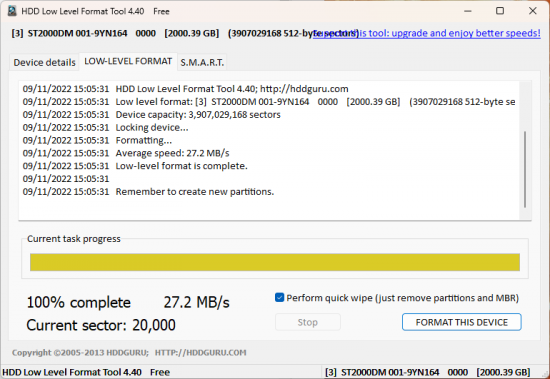Click the 'Current sector: 20,000' readout
This screenshot has width=550, height=379.
[x=101, y=325]
